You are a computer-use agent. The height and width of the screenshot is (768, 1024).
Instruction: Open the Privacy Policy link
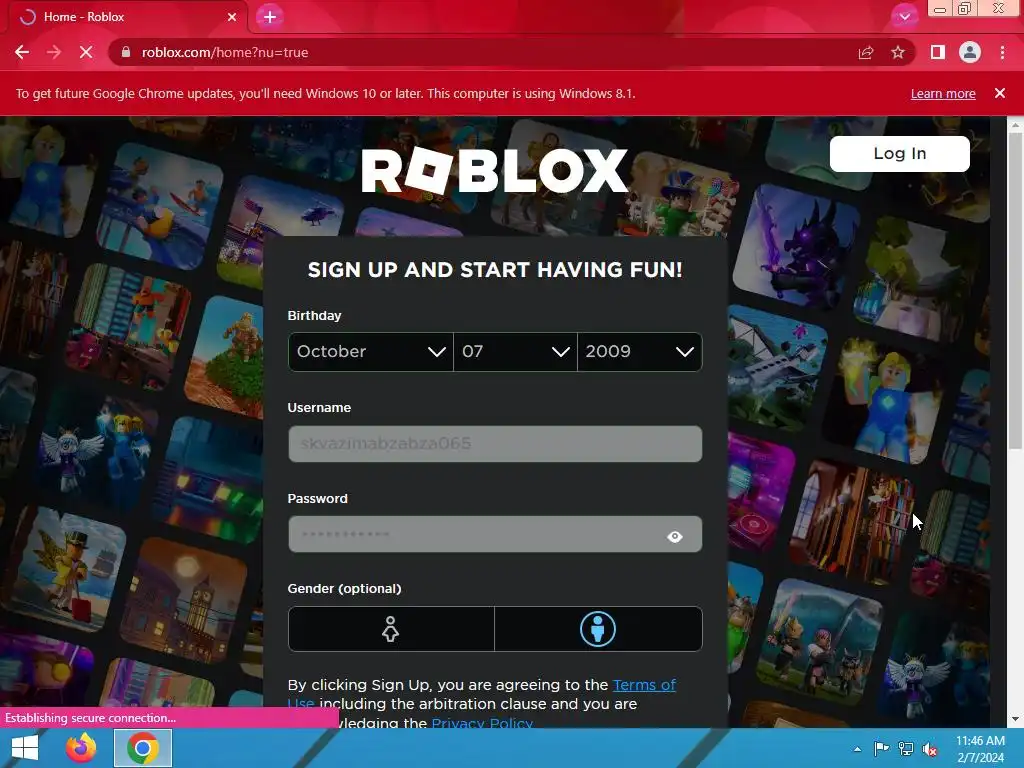point(482,722)
